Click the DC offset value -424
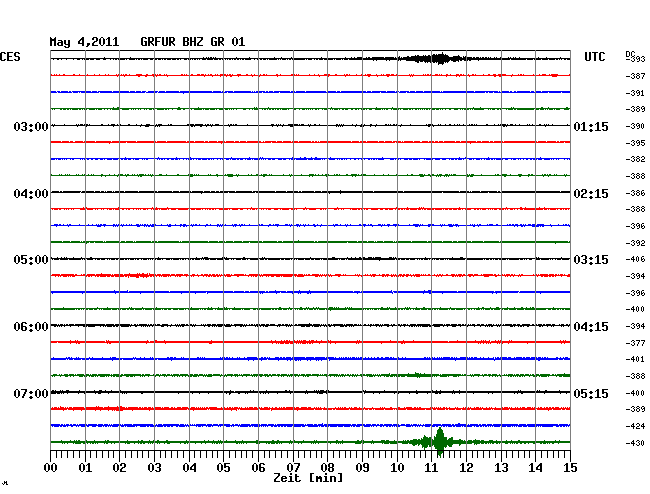The height and width of the screenshot is (494, 650). click(x=635, y=426)
